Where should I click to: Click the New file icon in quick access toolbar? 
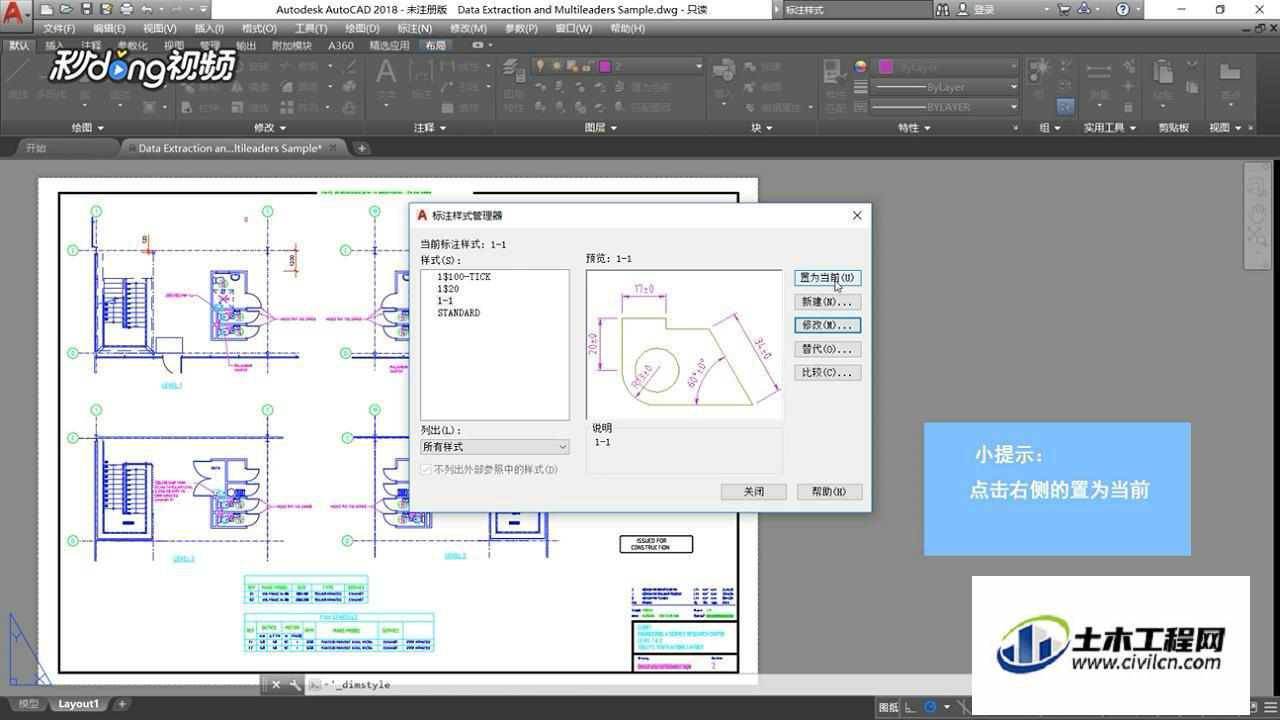(x=47, y=9)
